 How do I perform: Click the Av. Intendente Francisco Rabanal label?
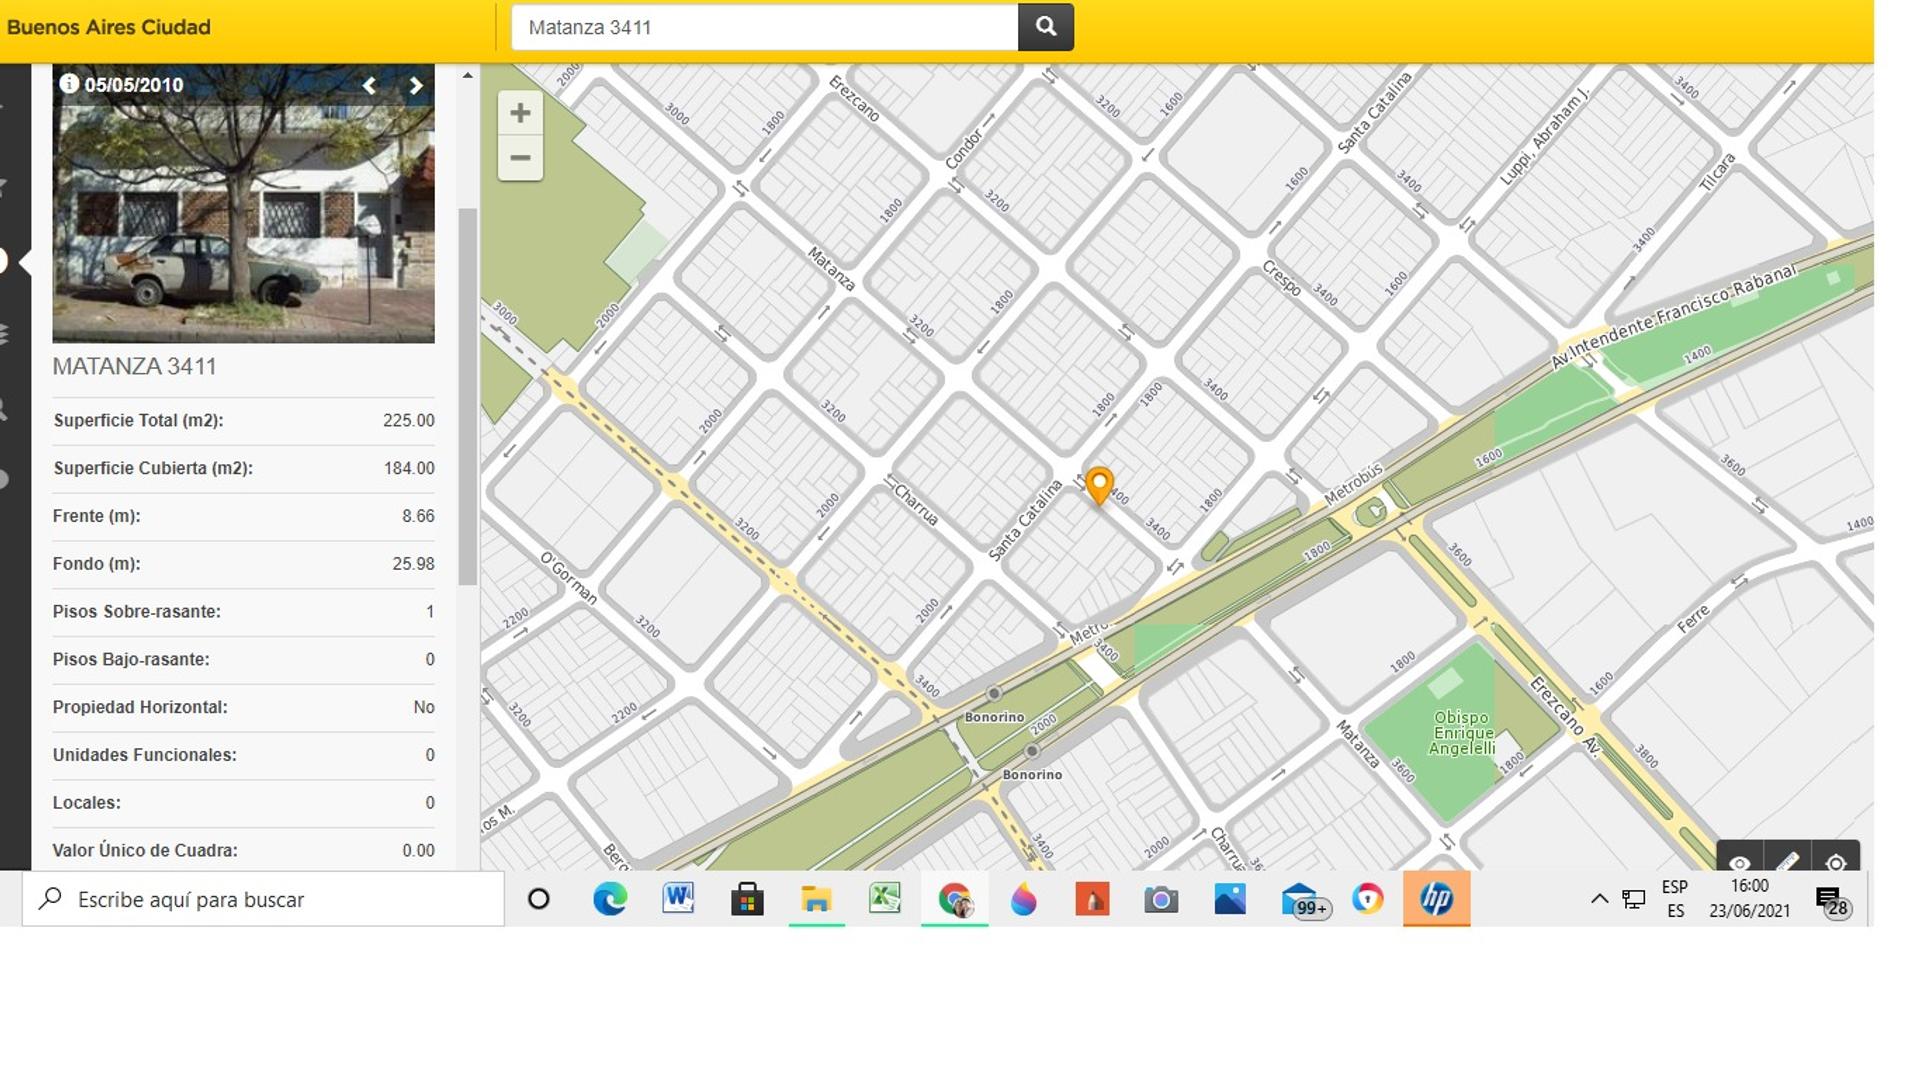coord(1675,316)
